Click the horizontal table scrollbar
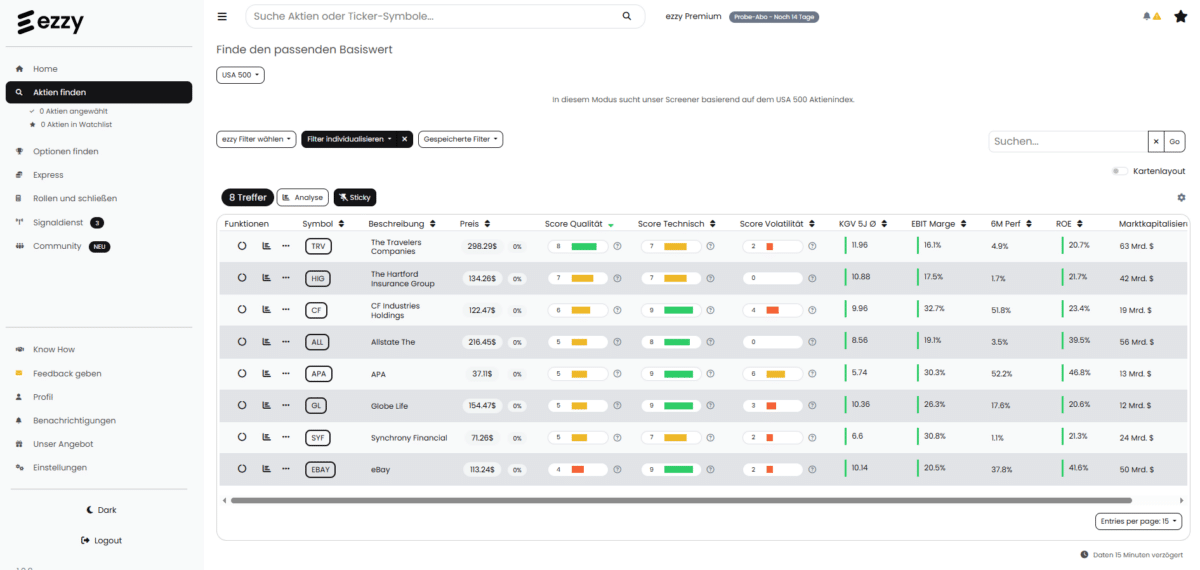Screen dimensions: 1200x570 [680, 500]
